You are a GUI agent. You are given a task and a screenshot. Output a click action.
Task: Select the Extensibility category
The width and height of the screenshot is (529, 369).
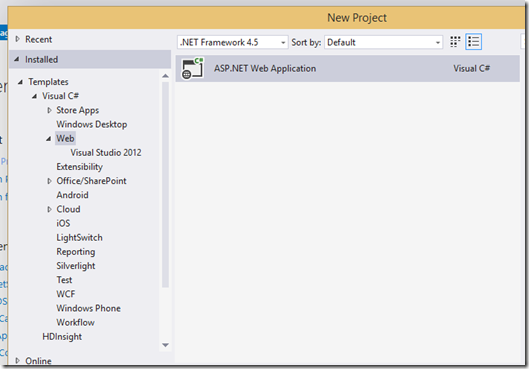tap(79, 167)
